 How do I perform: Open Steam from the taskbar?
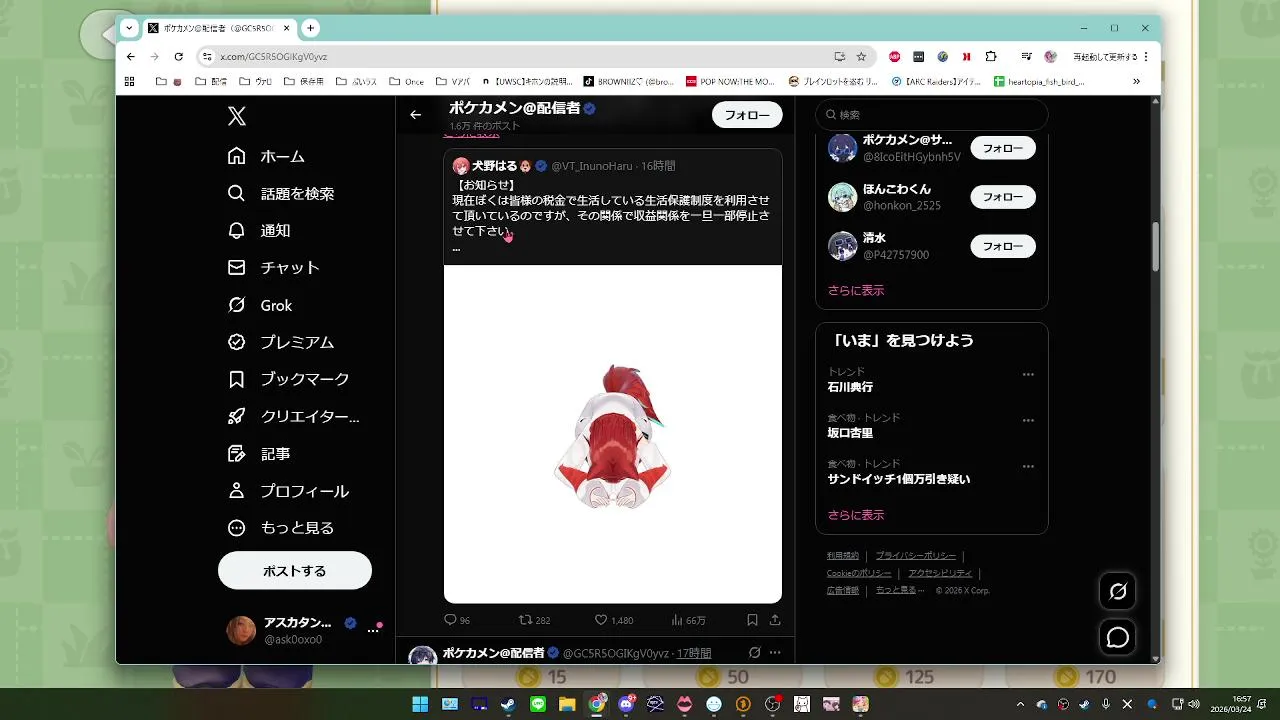coord(508,704)
